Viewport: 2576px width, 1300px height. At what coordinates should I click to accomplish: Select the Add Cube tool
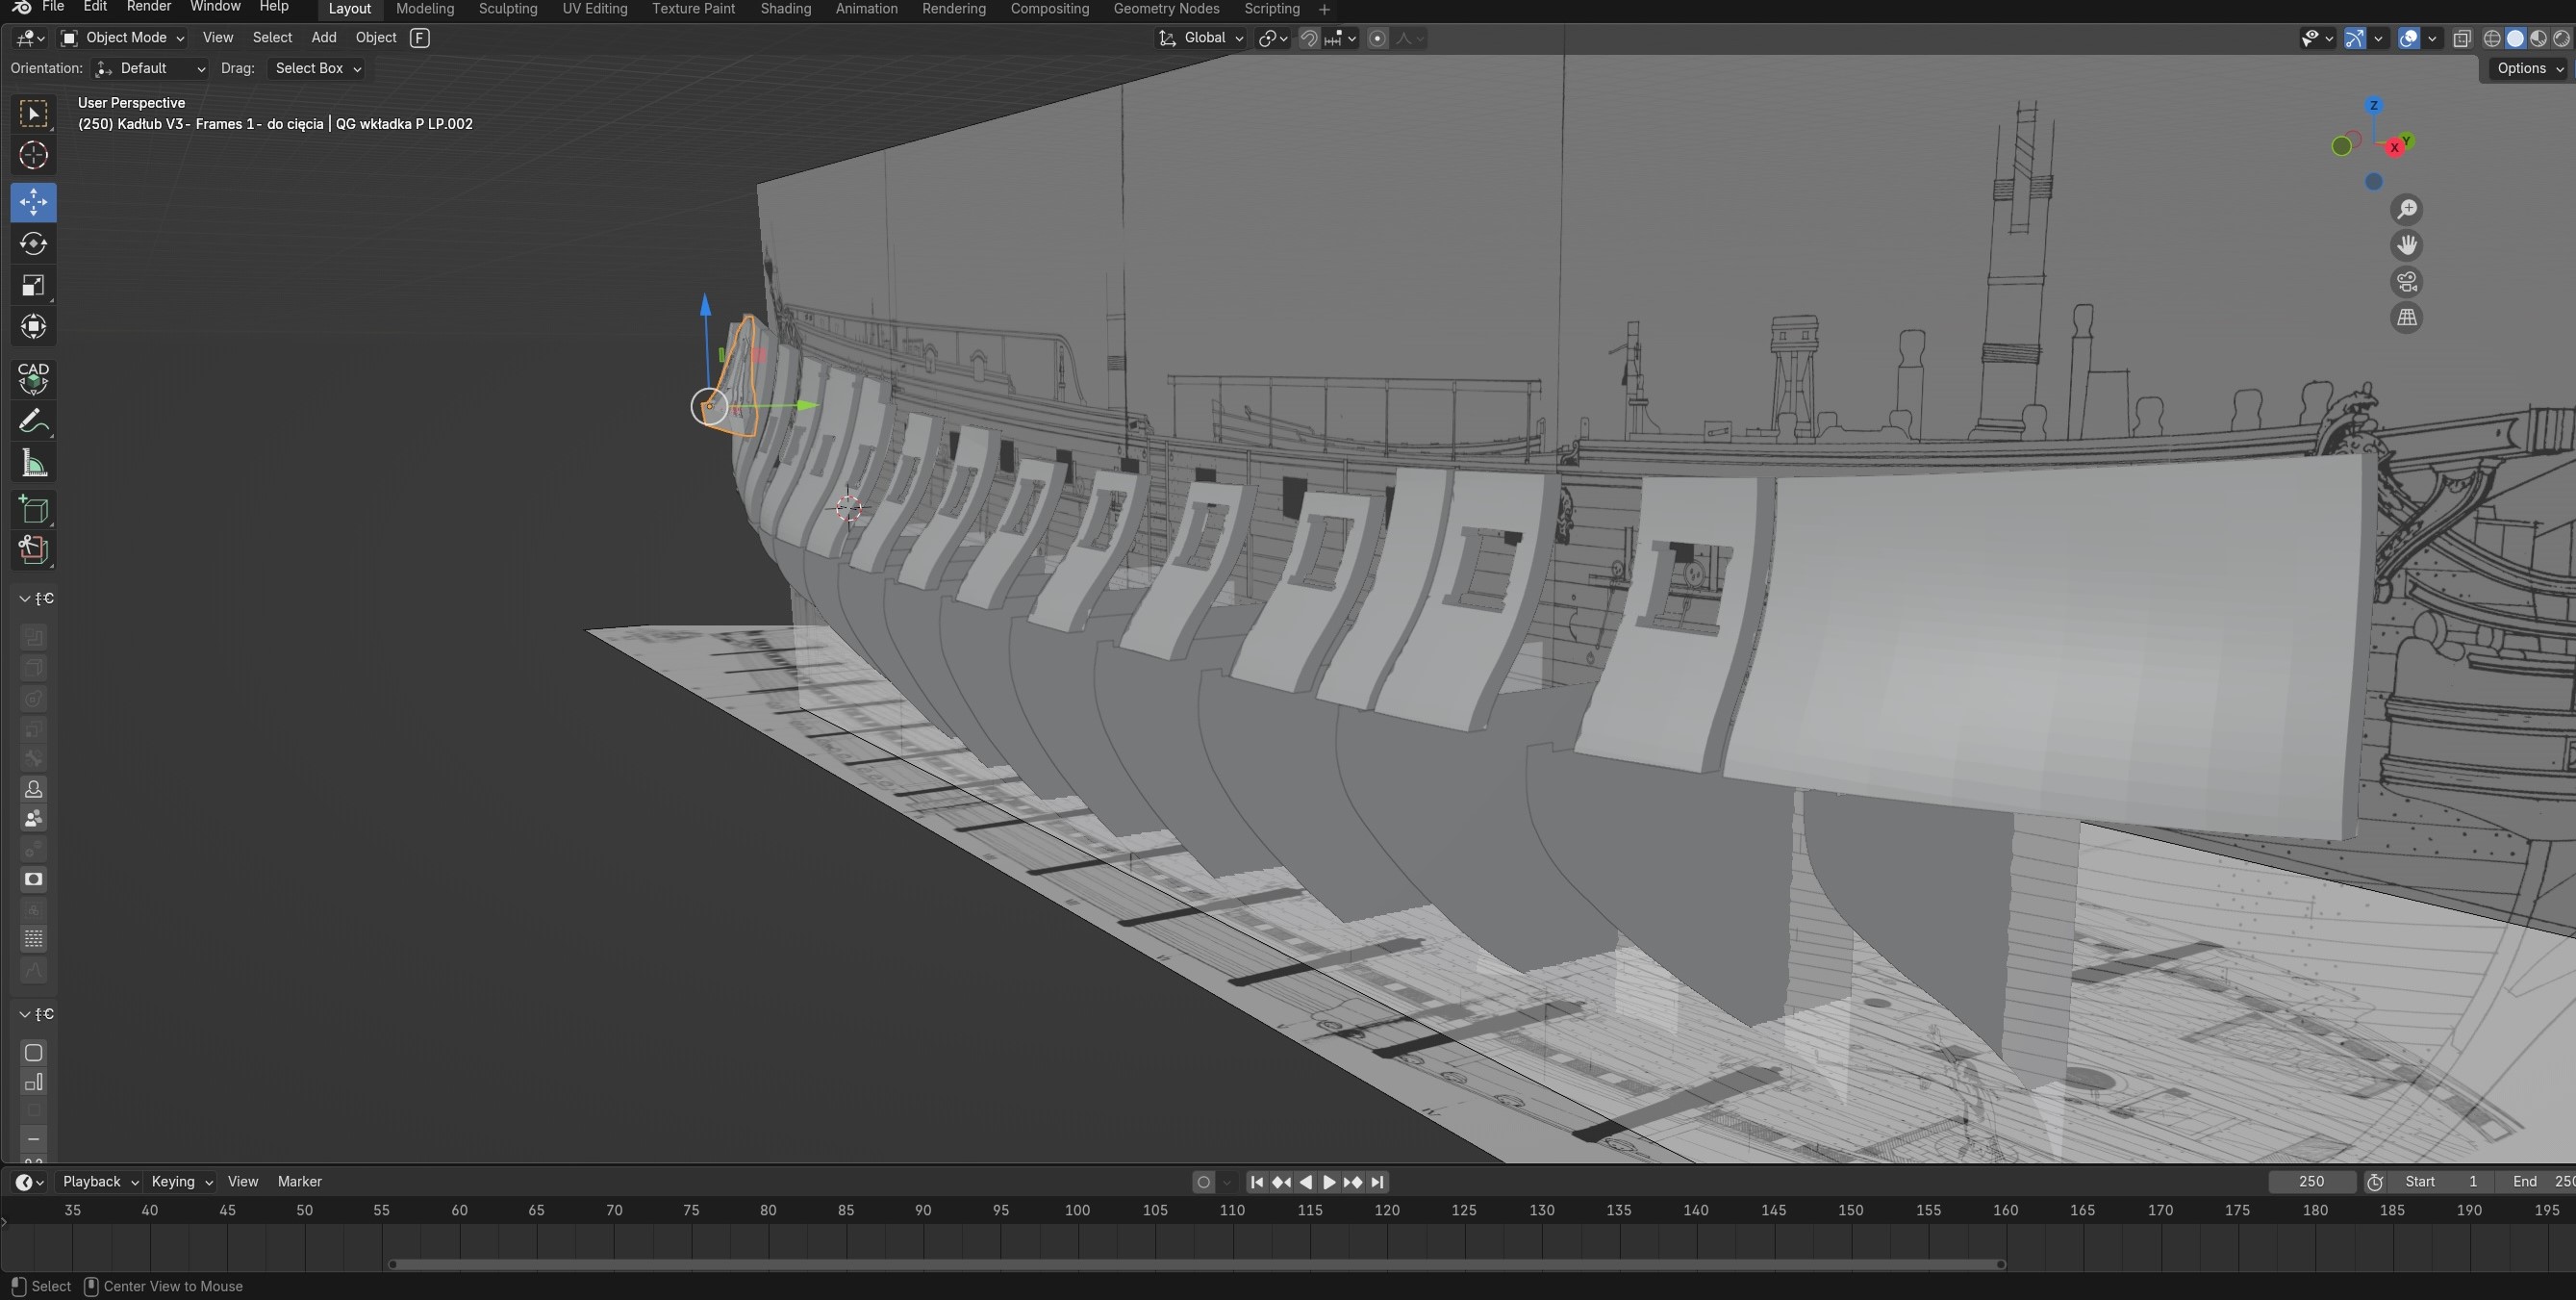[33, 510]
